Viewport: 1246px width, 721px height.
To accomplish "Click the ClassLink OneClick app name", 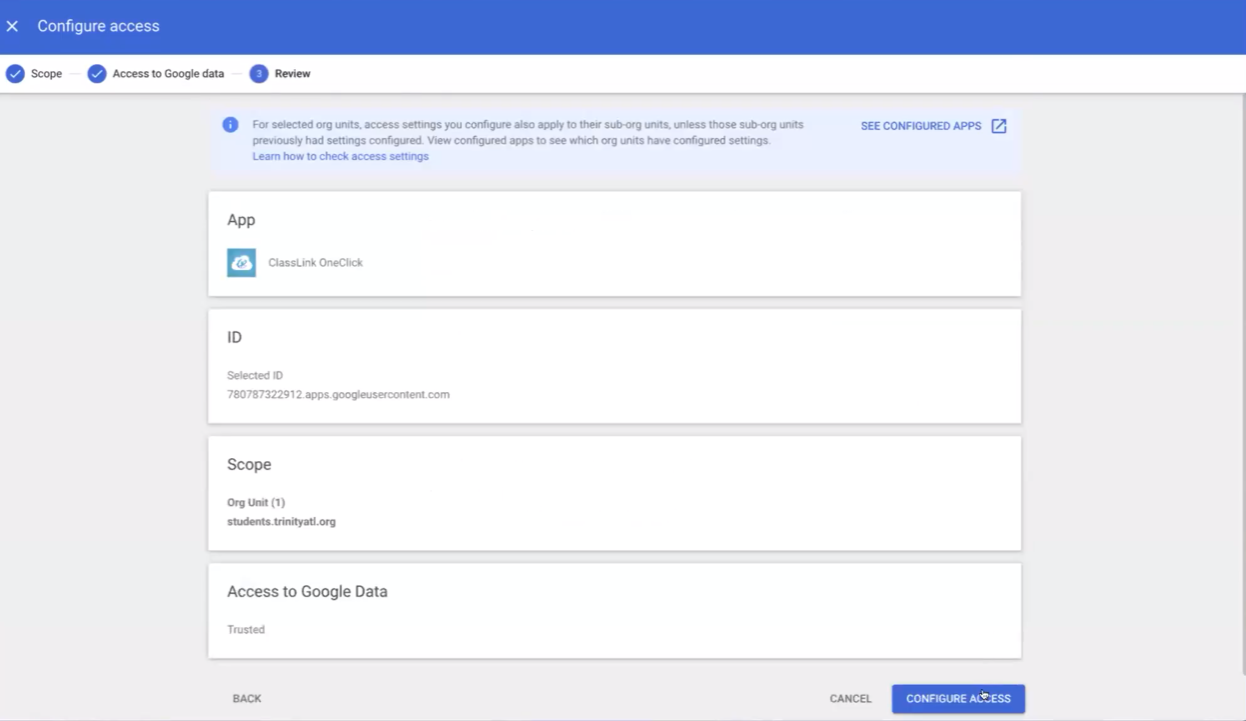I will pyautogui.click(x=315, y=263).
